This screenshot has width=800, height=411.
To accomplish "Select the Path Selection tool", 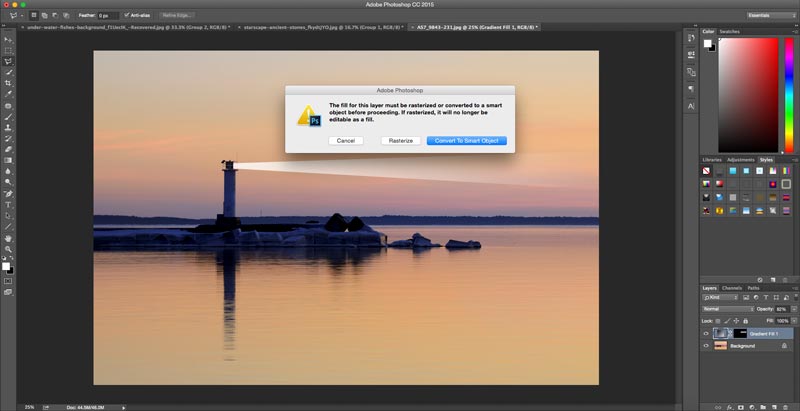I will (8, 216).
